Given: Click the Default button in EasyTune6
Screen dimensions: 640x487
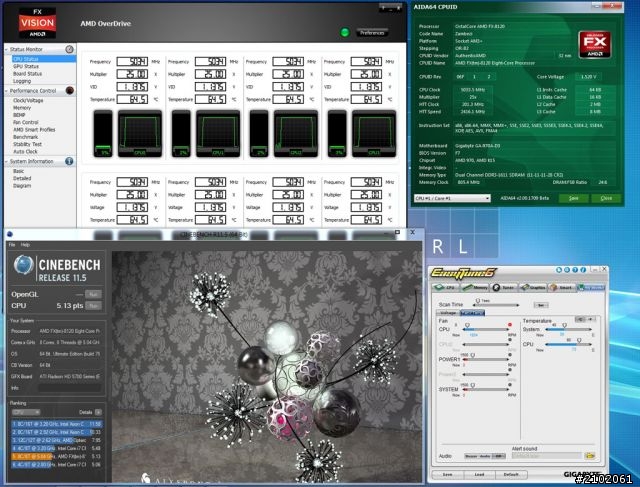Looking at the screenshot, I should click(x=511, y=474).
